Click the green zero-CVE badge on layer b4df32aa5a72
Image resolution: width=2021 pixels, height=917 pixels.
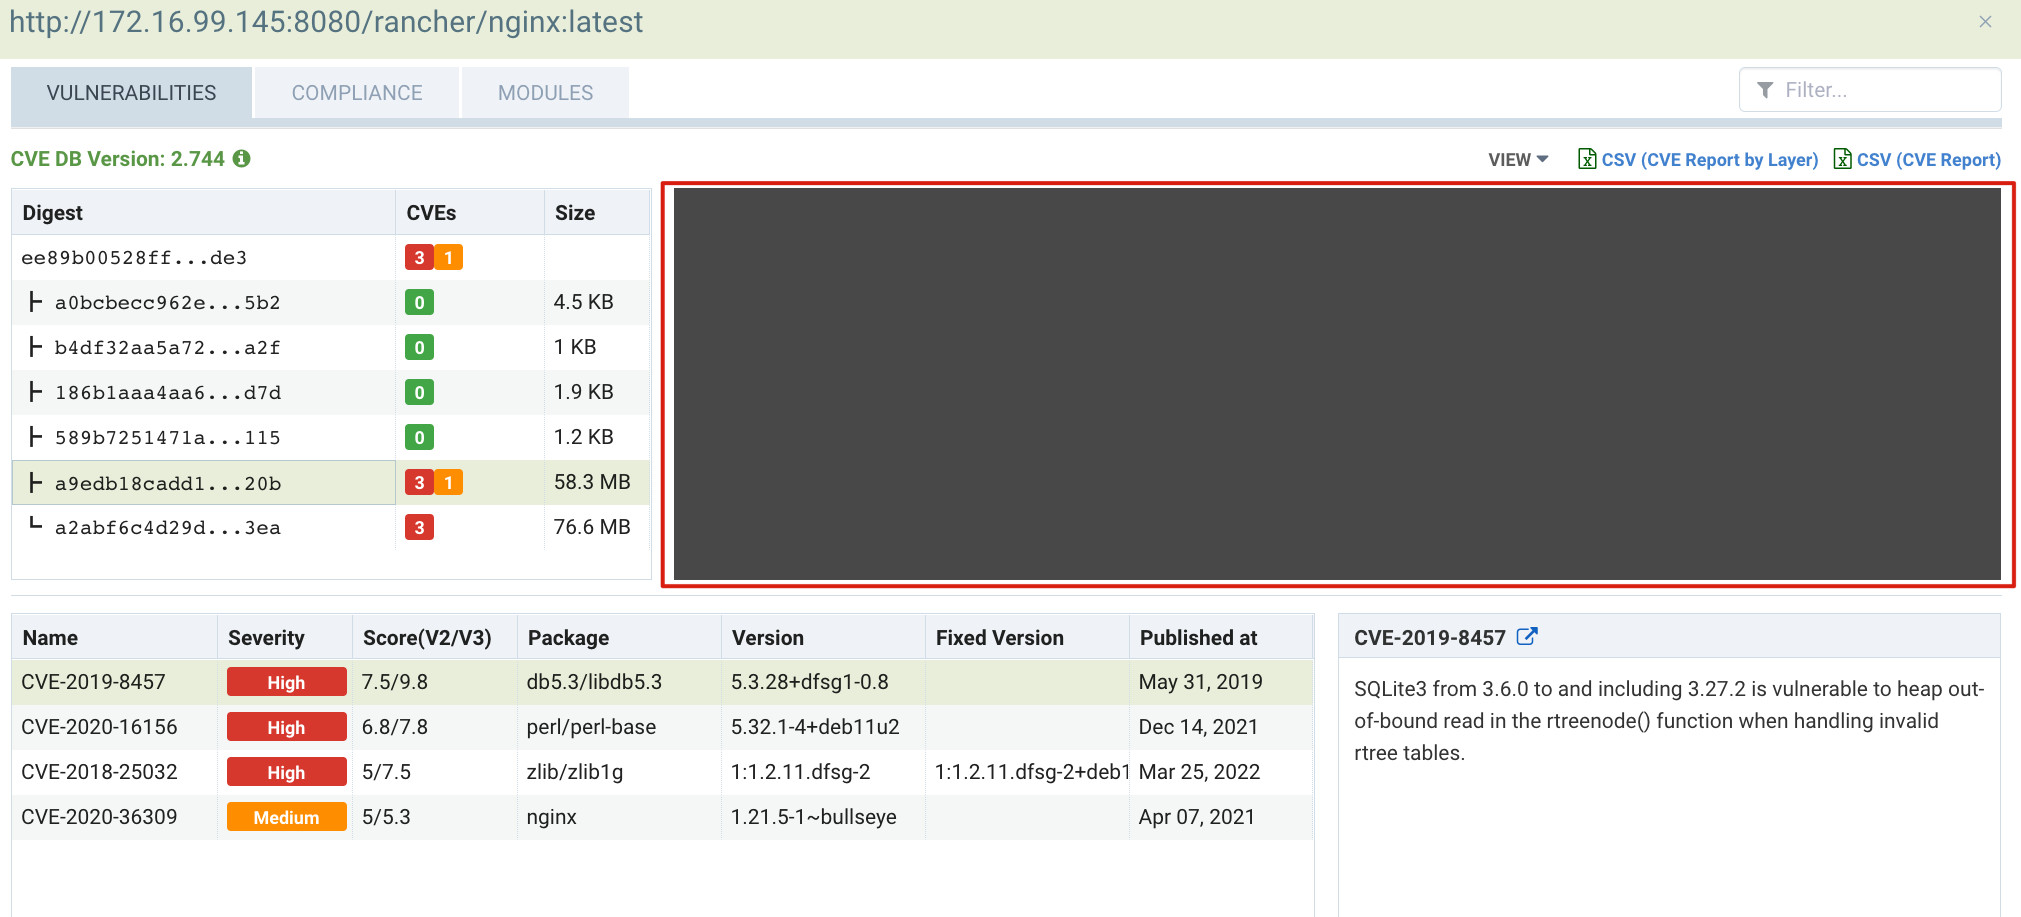(x=419, y=347)
